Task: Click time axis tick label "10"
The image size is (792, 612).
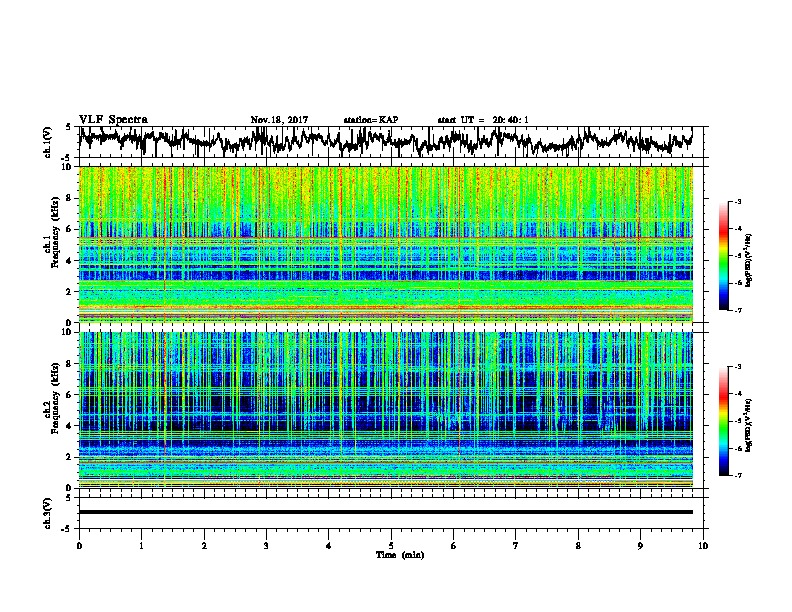Action: pyautogui.click(x=703, y=546)
